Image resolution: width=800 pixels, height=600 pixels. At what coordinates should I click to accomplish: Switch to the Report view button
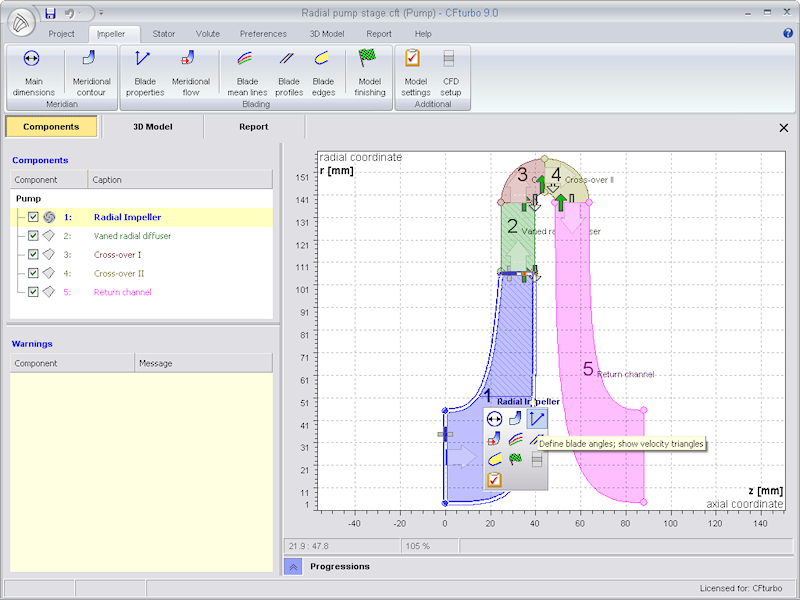coord(254,127)
